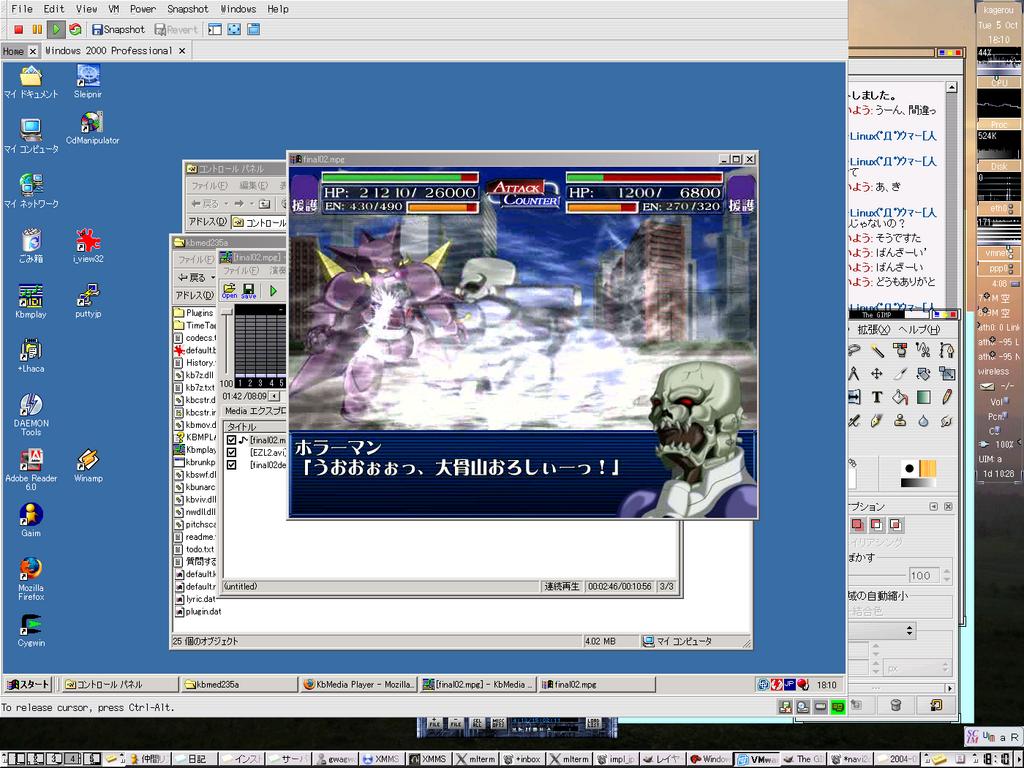This screenshot has height=768, width=1024.
Task: Open the ヘルプ(H) menu in GIMP
Action: coord(919,330)
